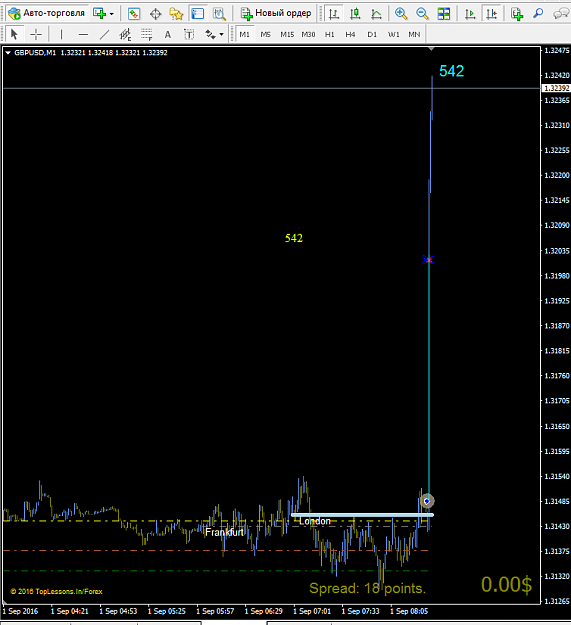The image size is (571, 625).
Task: Click the current price tag 1.32392
Action: point(557,88)
